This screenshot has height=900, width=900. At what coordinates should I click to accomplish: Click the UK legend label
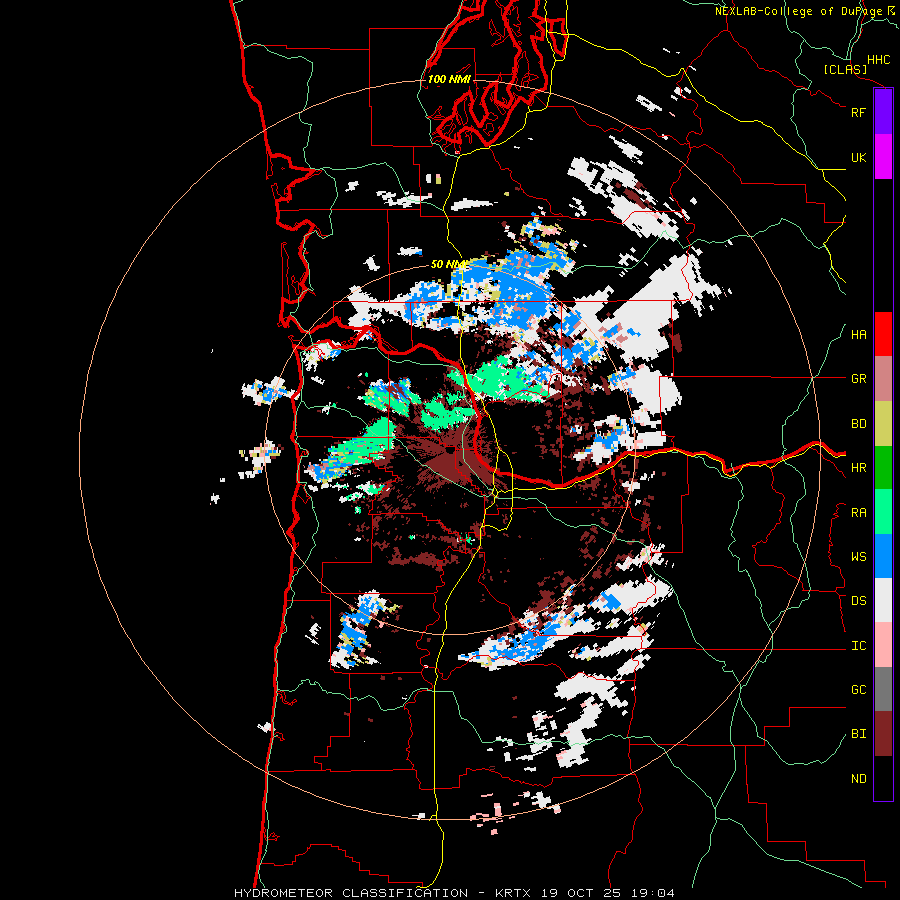pos(859,157)
